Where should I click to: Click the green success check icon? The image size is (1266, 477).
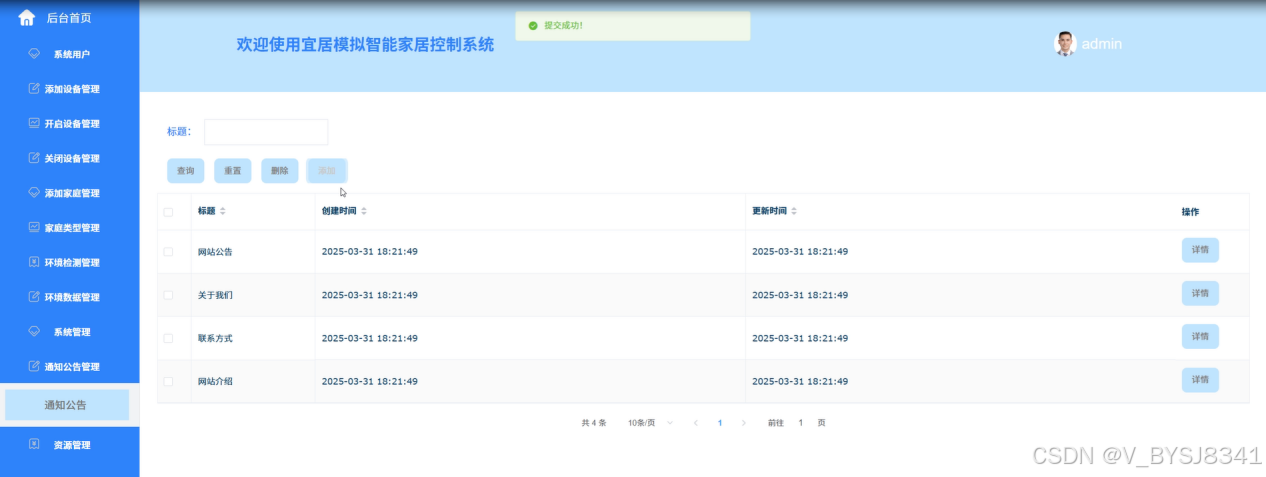coord(533,25)
